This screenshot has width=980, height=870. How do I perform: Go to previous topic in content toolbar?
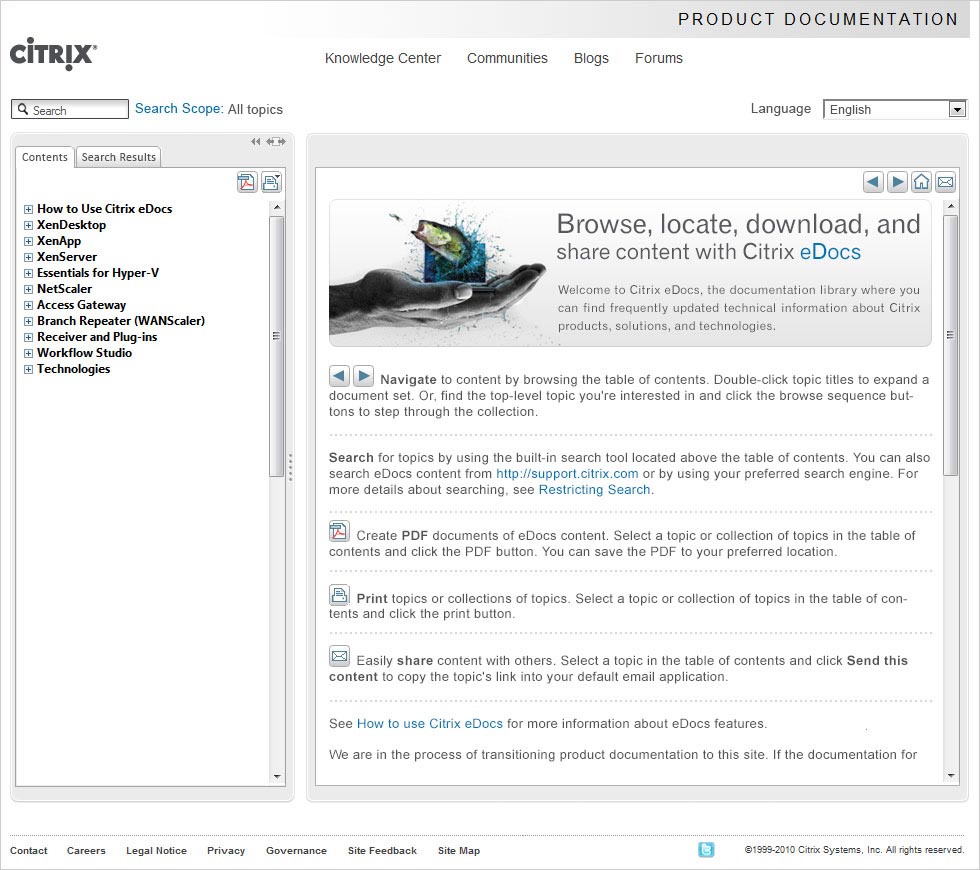[873, 182]
